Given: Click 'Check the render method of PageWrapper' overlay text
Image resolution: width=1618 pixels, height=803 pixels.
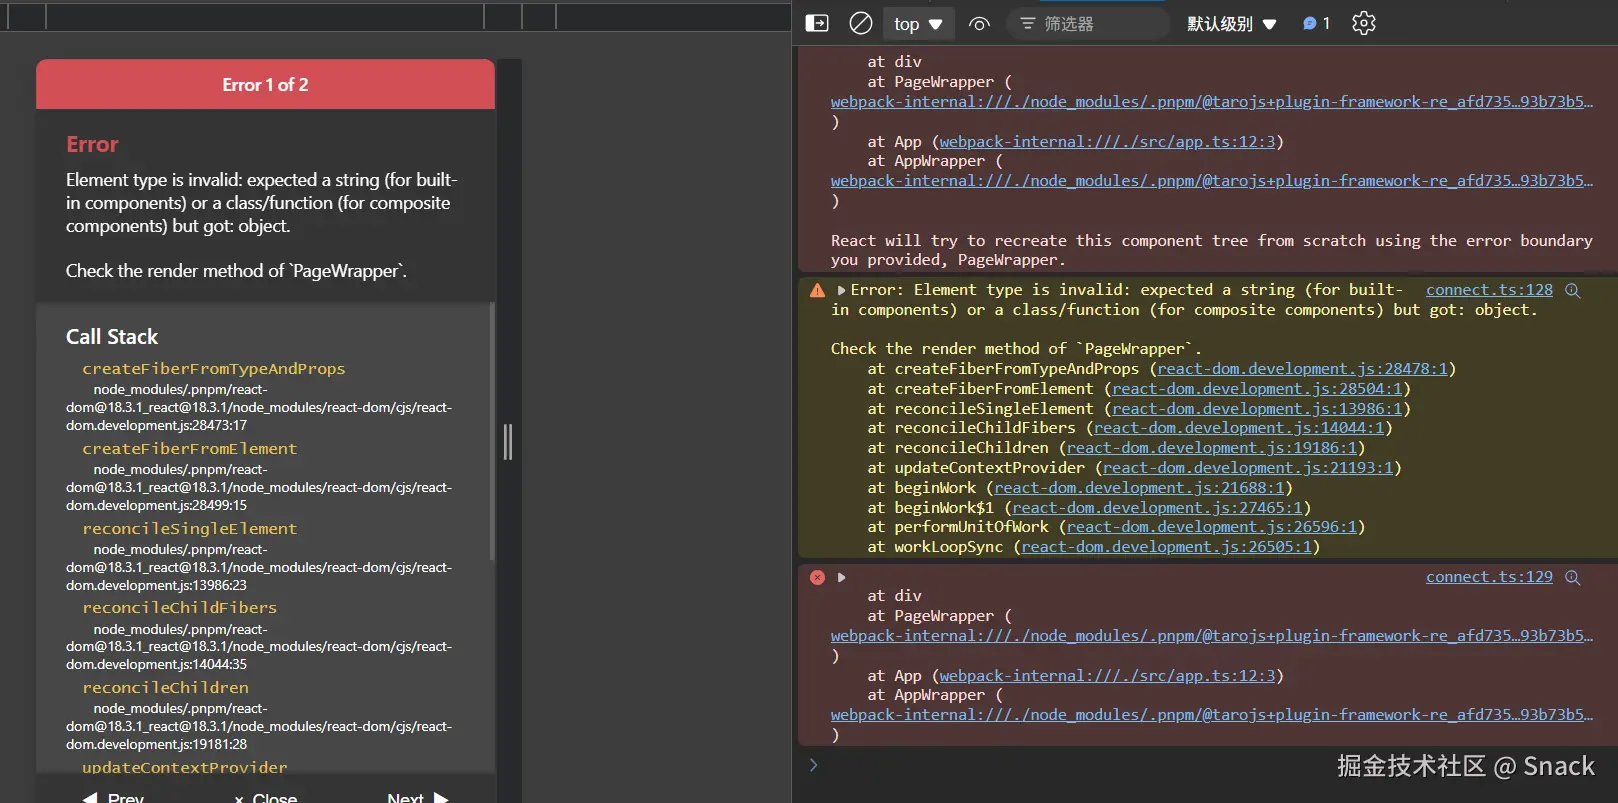Looking at the screenshot, I should coord(236,271).
